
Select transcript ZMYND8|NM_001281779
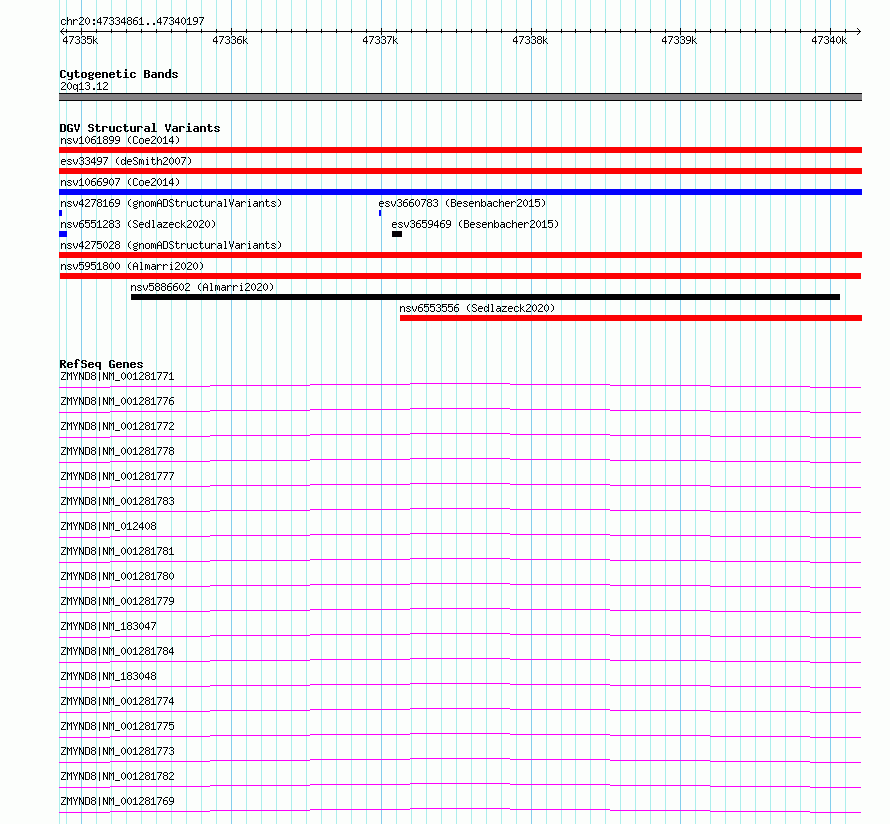[117, 601]
